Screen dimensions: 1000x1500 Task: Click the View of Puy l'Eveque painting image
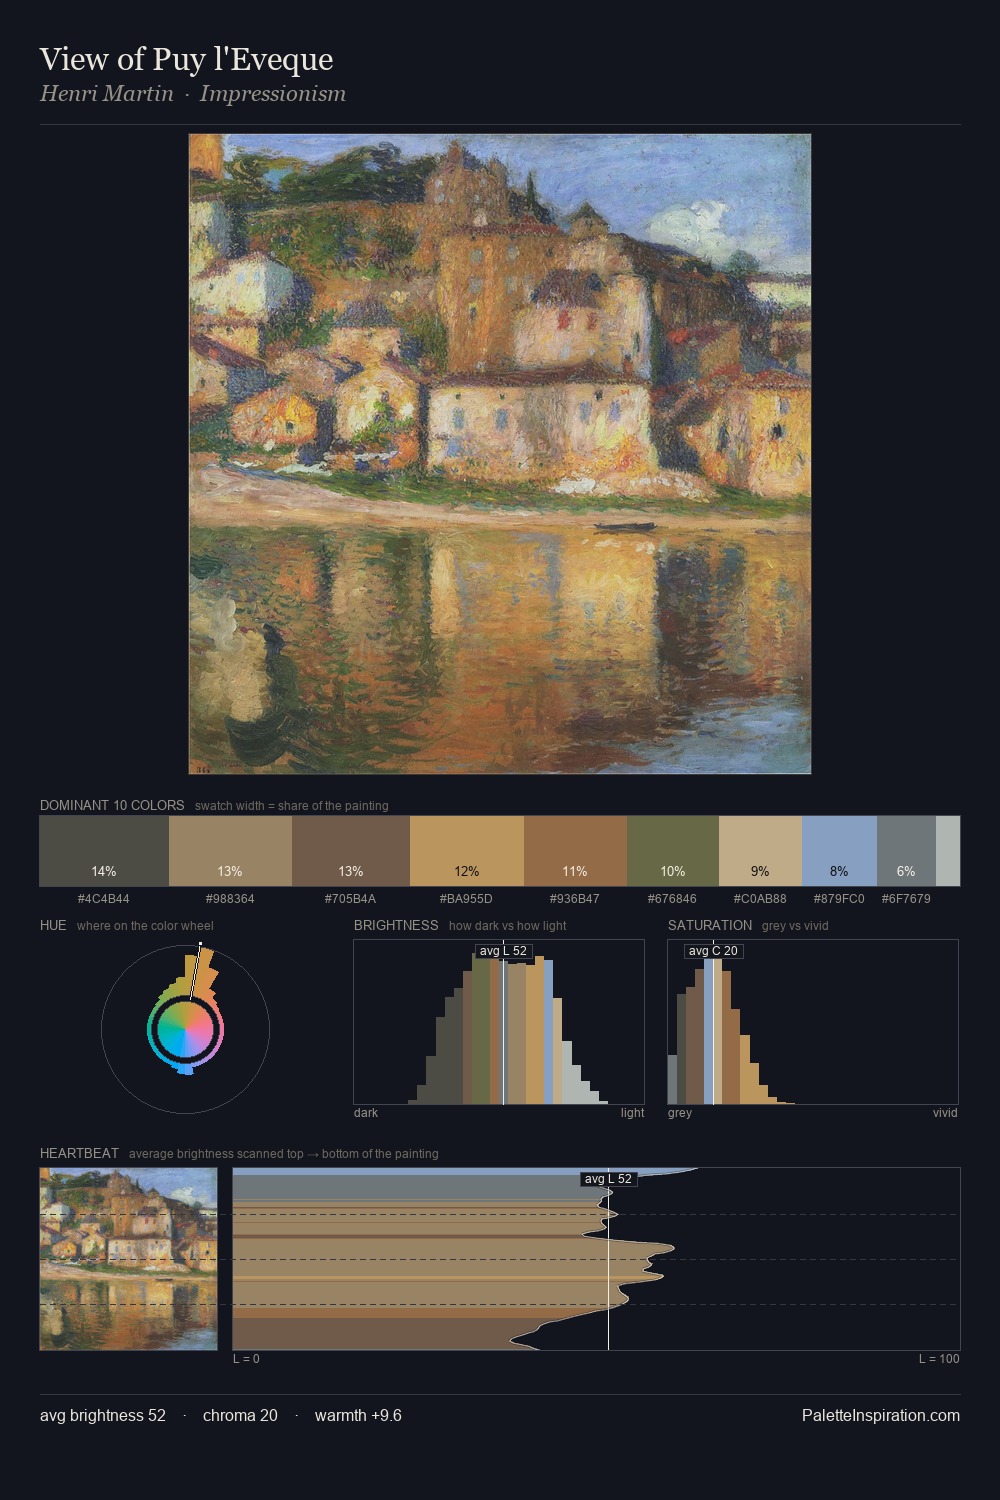tap(500, 454)
